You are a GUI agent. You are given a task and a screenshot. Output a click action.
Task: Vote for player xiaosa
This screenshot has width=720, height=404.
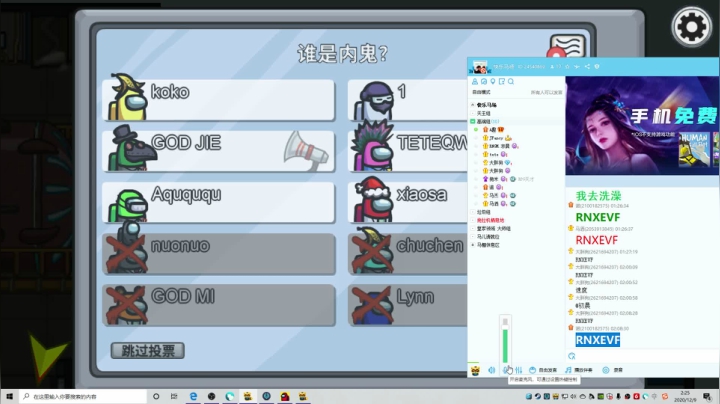408,202
